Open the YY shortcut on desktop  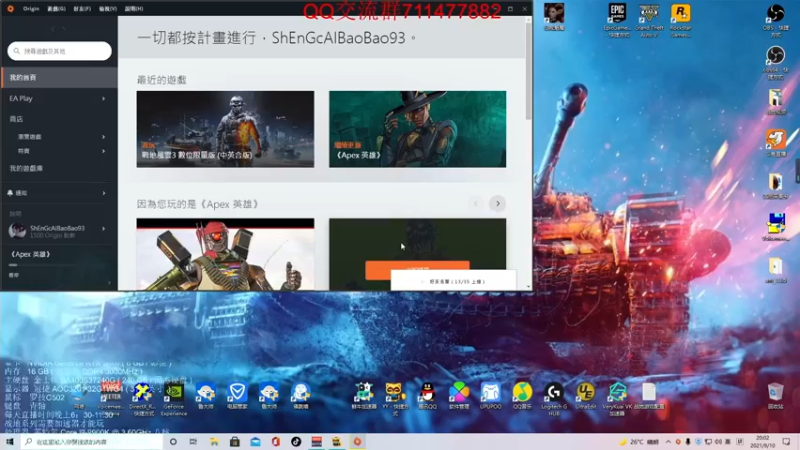[x=393, y=399]
